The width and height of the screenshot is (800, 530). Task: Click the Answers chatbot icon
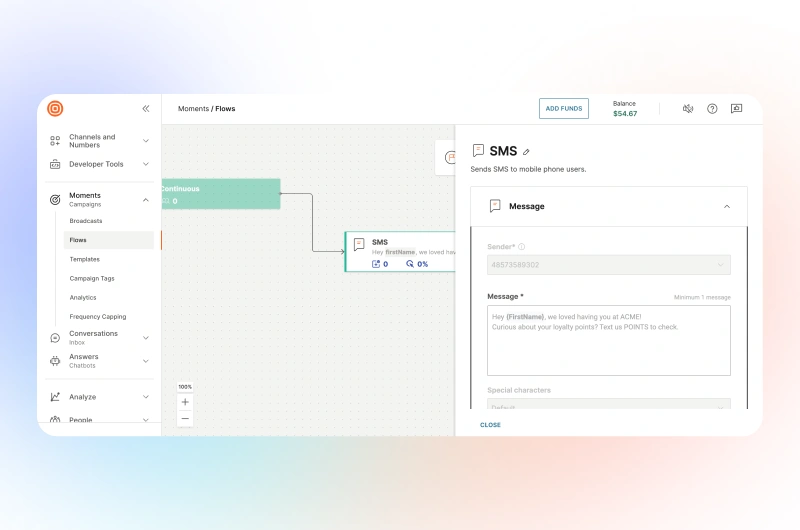coord(55,361)
